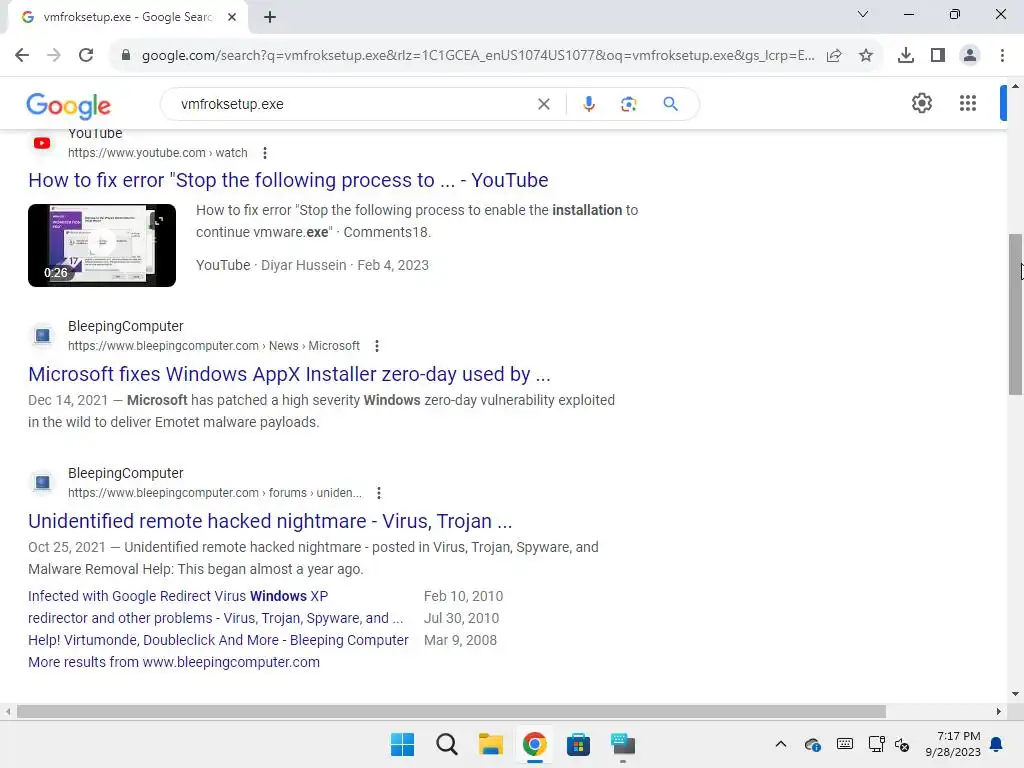Open Google apps grid
The width and height of the screenshot is (1024, 768).
968,103
